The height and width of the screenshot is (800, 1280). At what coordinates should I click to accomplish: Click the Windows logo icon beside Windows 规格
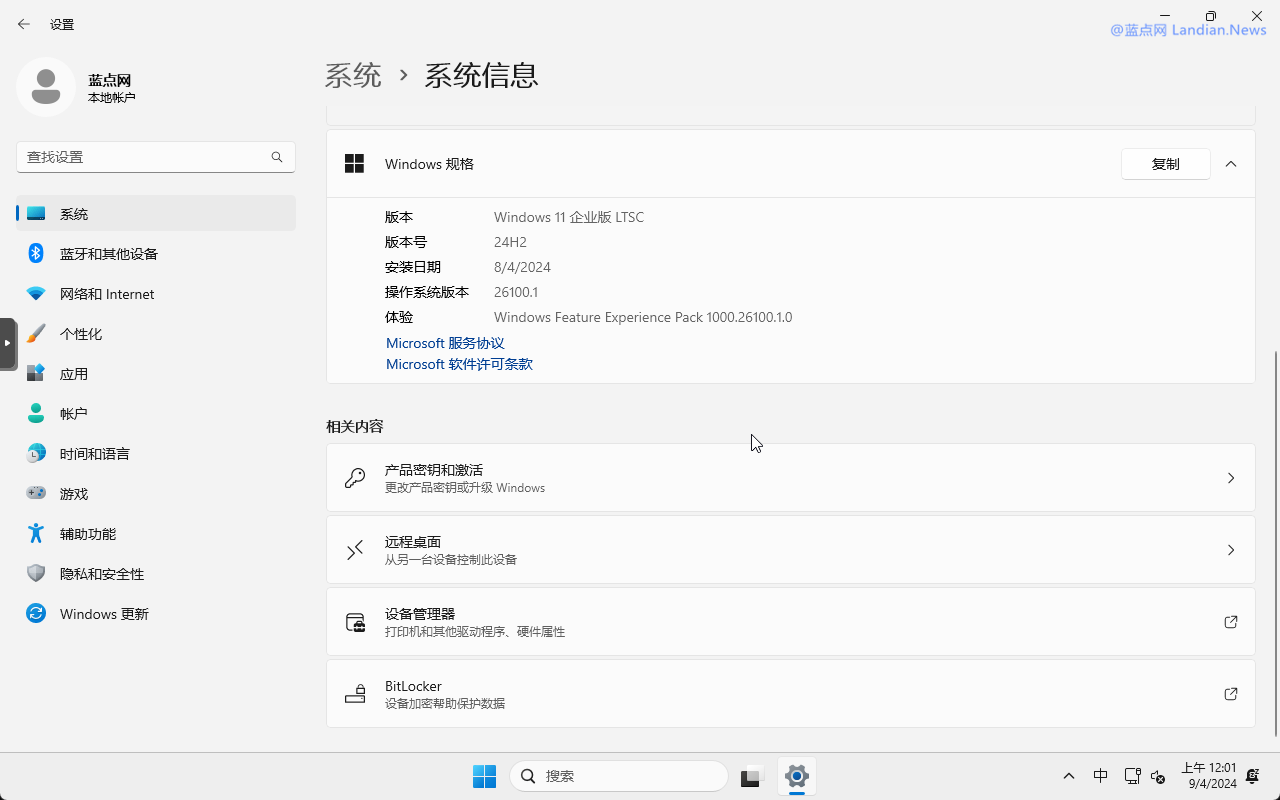(354, 164)
